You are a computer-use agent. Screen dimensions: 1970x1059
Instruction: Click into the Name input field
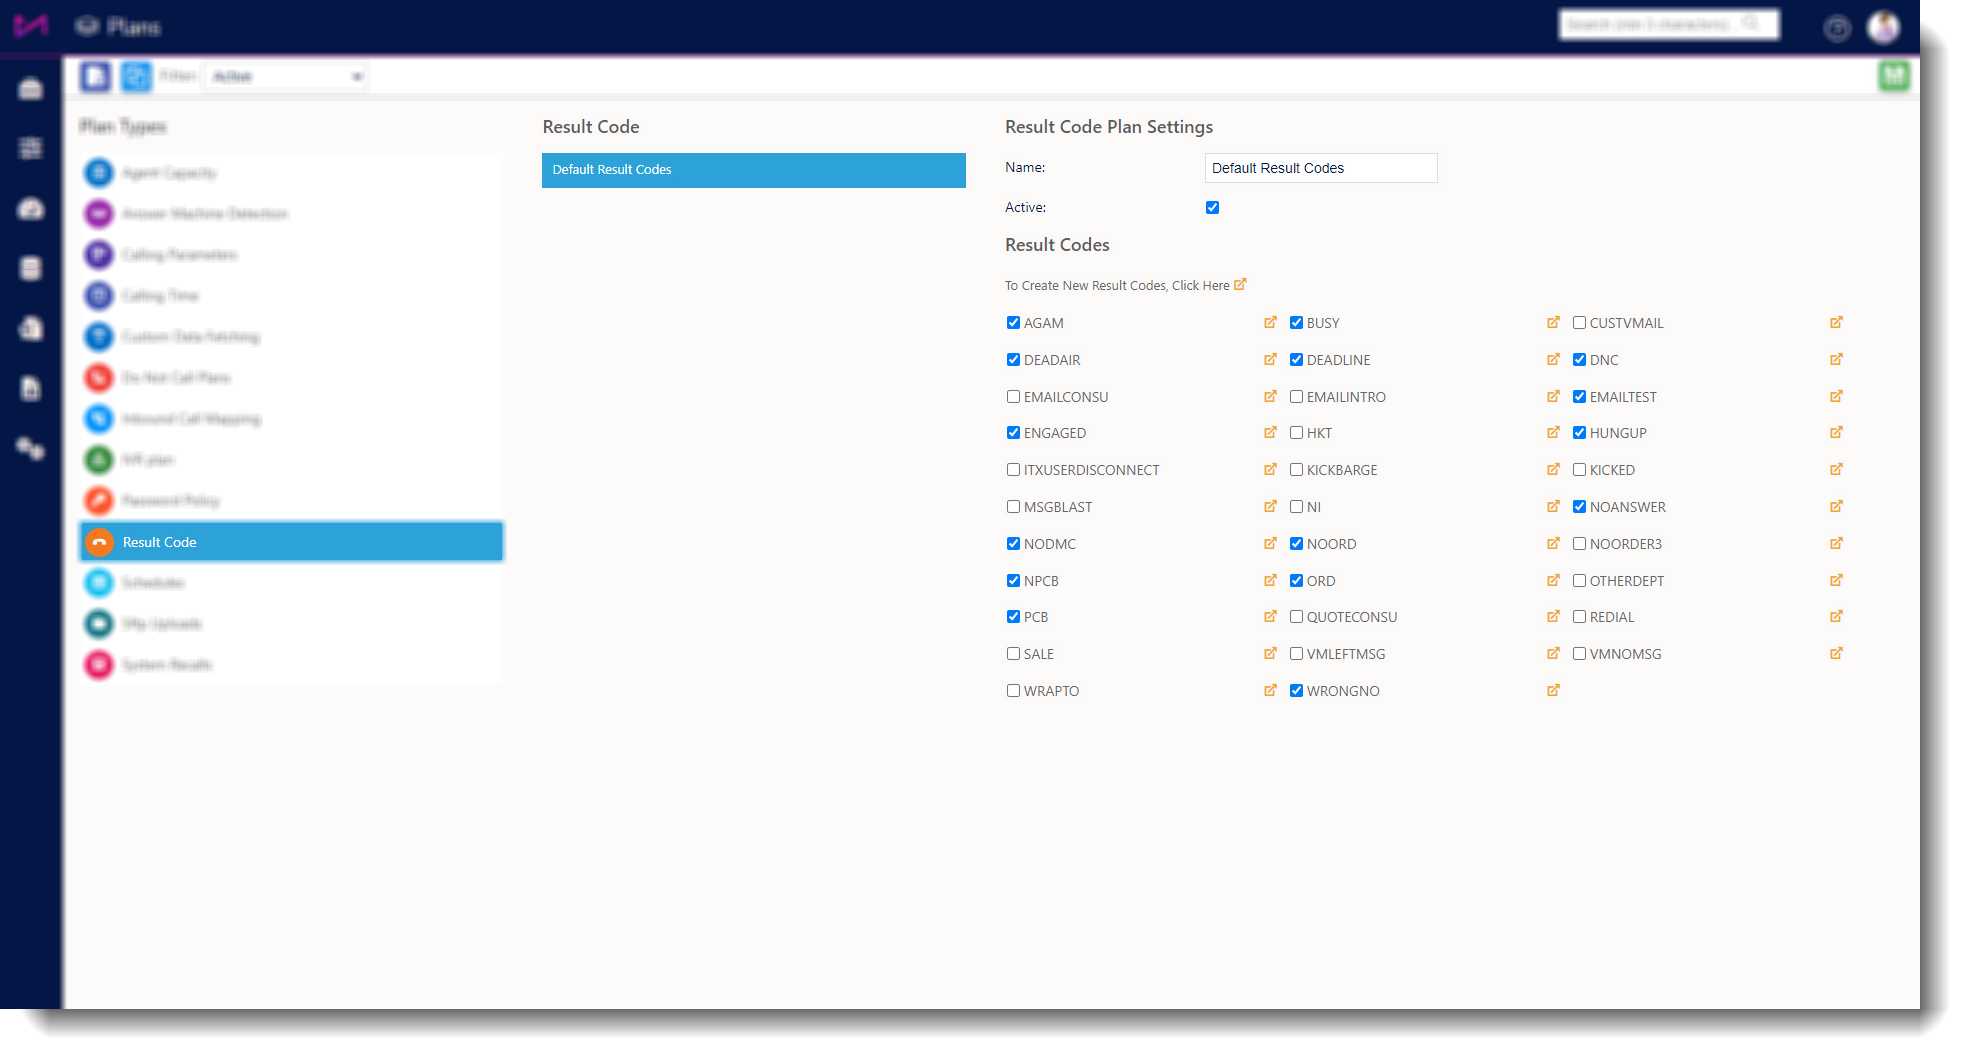tap(1321, 168)
